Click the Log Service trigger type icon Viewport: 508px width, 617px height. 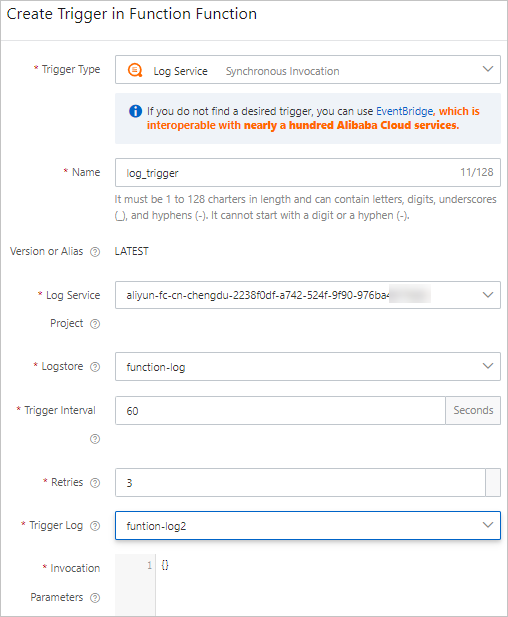[x=135, y=70]
